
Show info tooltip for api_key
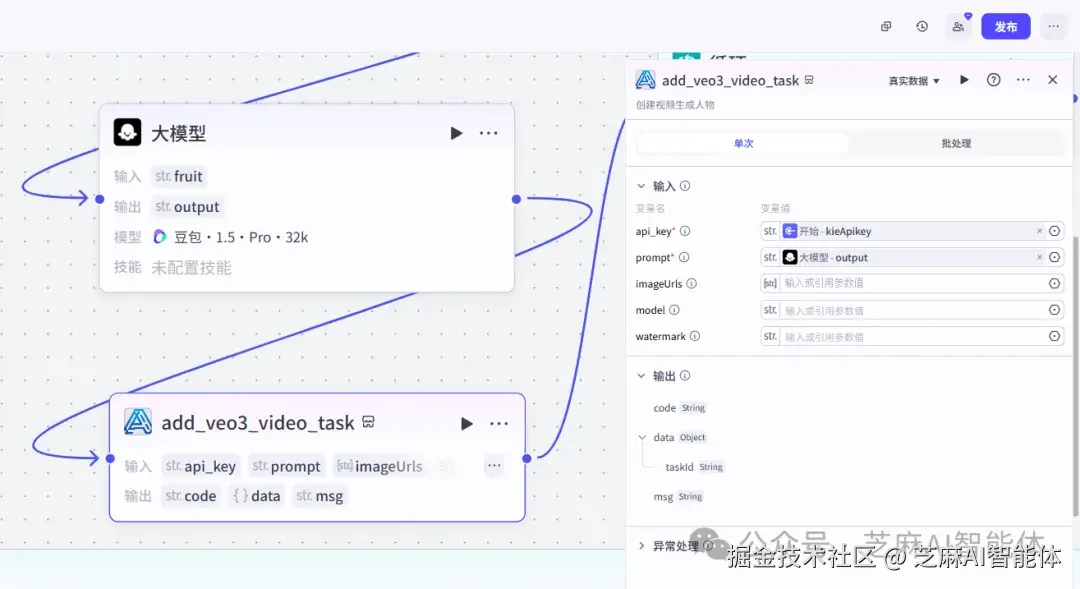(685, 231)
